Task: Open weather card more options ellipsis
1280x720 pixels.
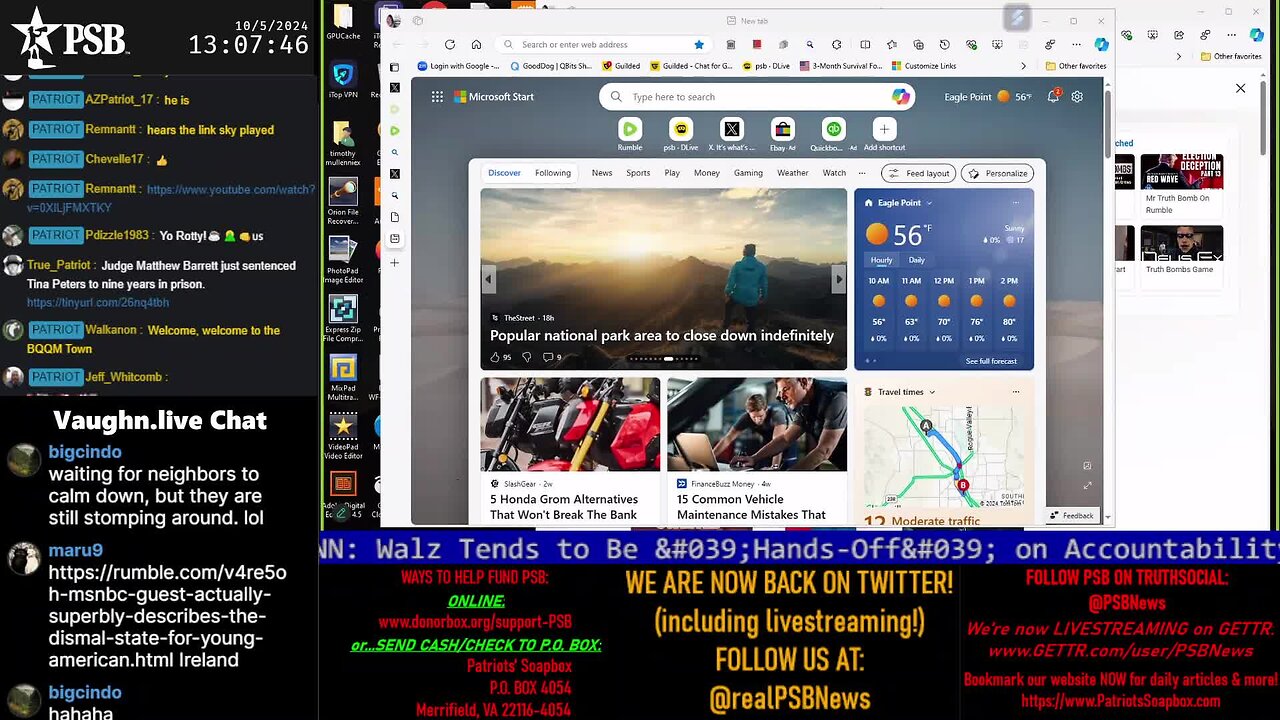Action: pyautogui.click(x=1015, y=203)
